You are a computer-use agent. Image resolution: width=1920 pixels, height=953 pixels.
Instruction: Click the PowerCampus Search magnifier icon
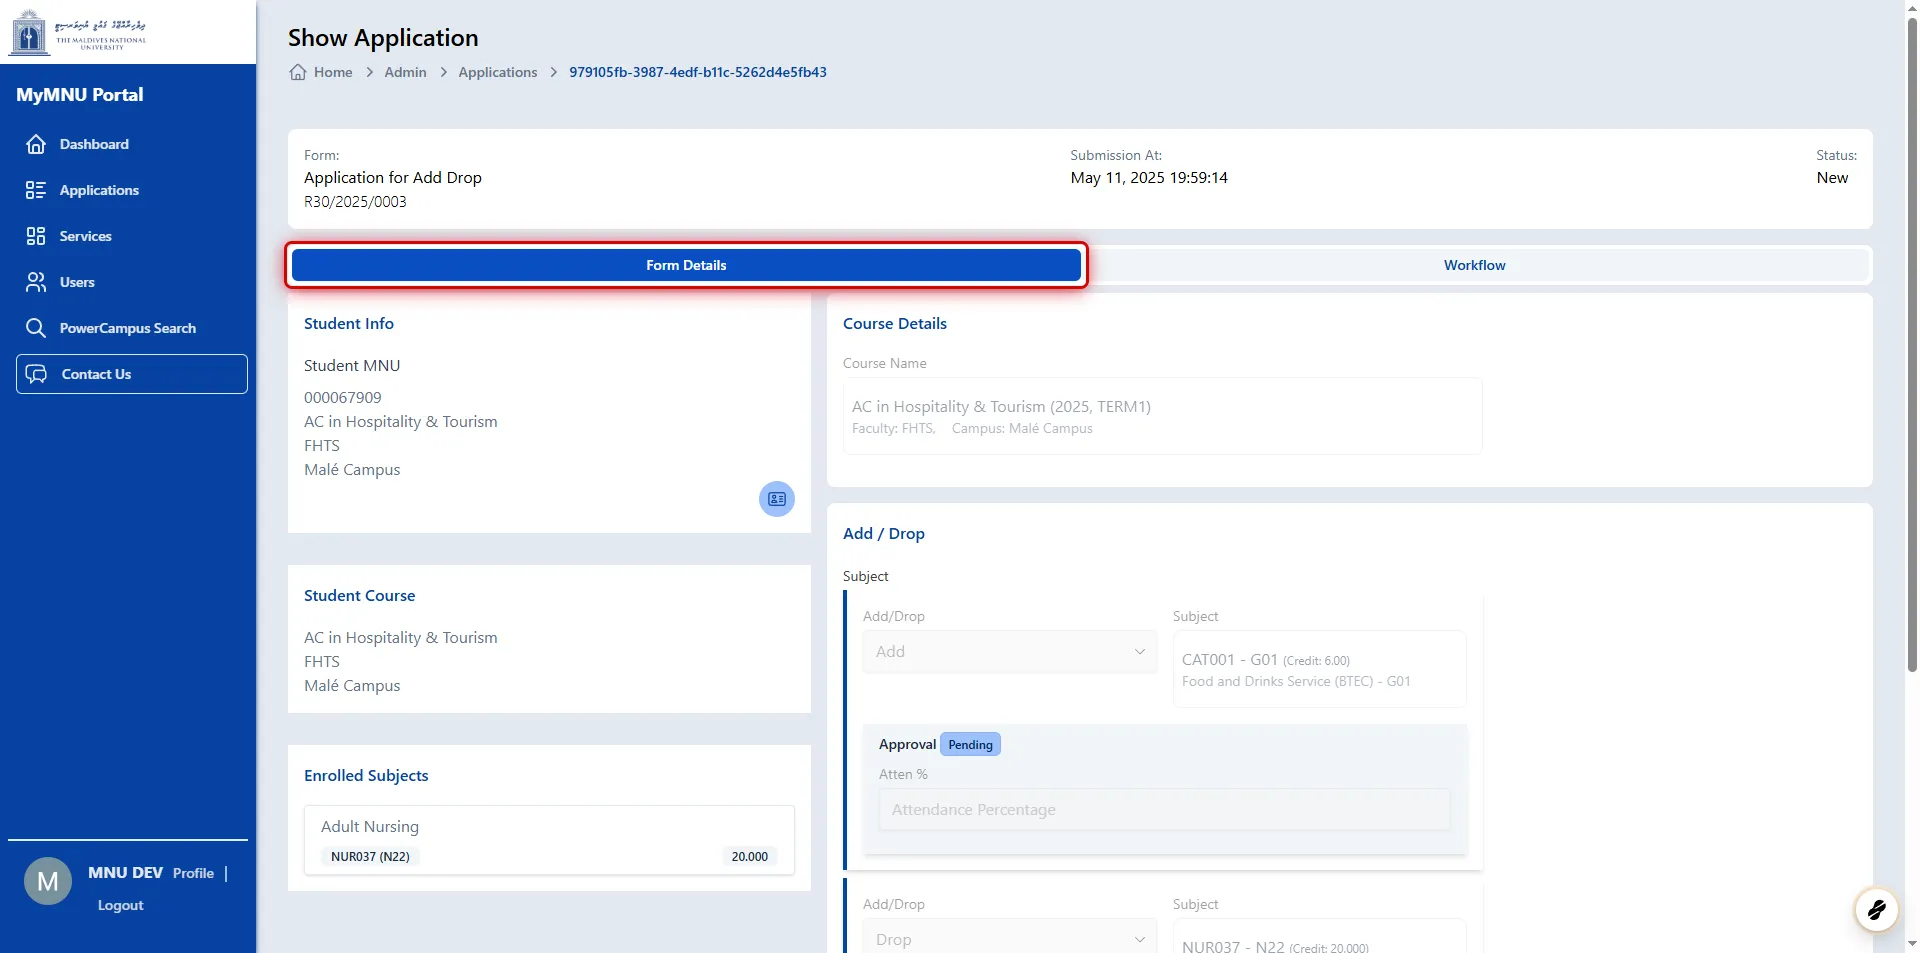[36, 328]
